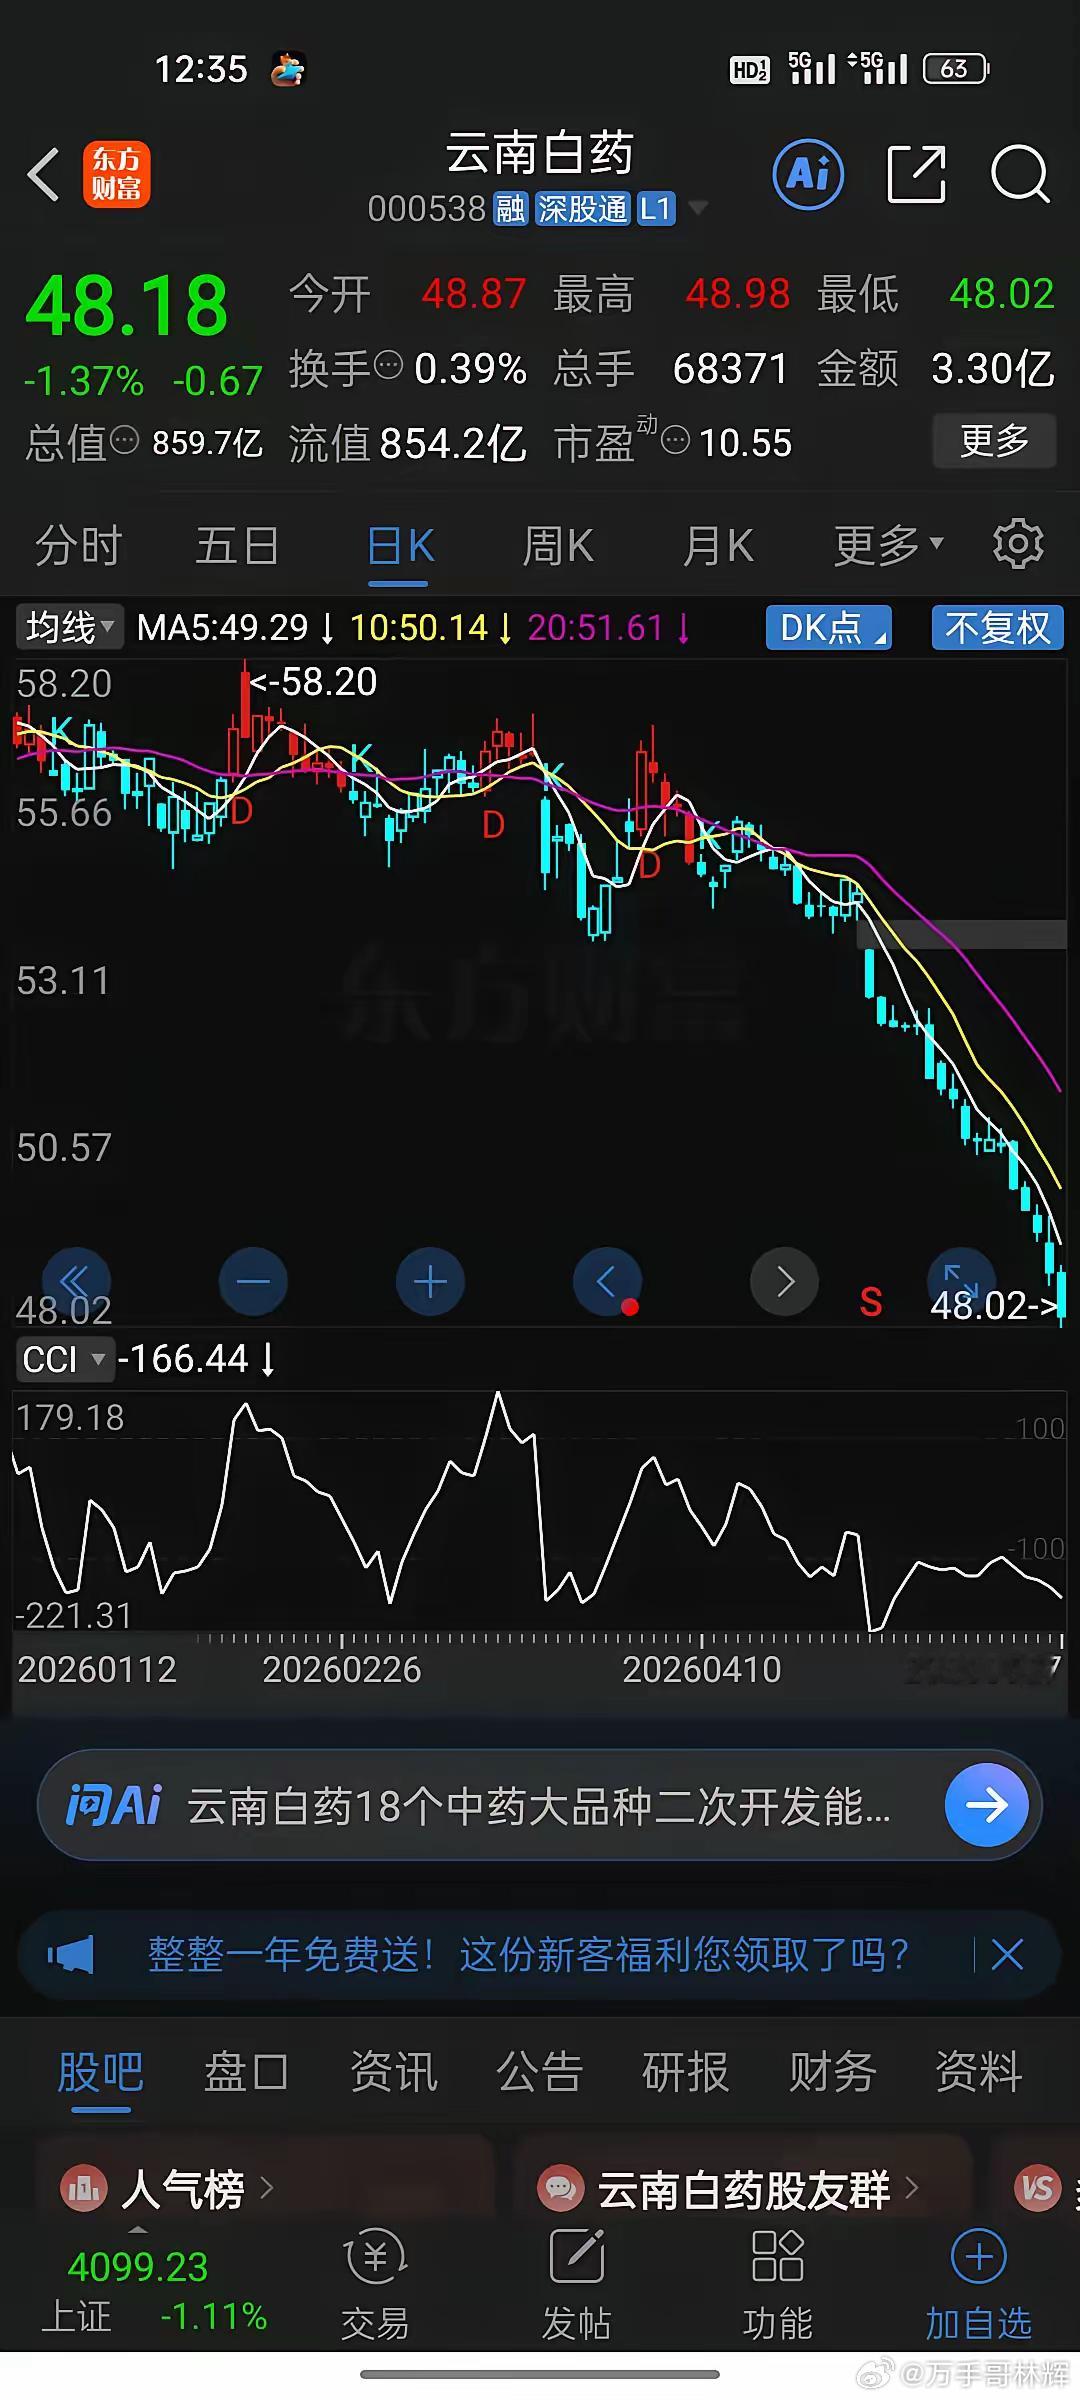1080x2400 pixels.
Task: Switch to 研报 tab
Action: pos(686,2072)
